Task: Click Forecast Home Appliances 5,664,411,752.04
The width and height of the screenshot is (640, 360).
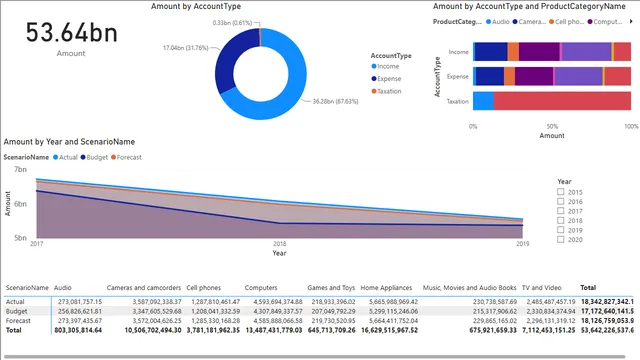Action: (x=393, y=320)
